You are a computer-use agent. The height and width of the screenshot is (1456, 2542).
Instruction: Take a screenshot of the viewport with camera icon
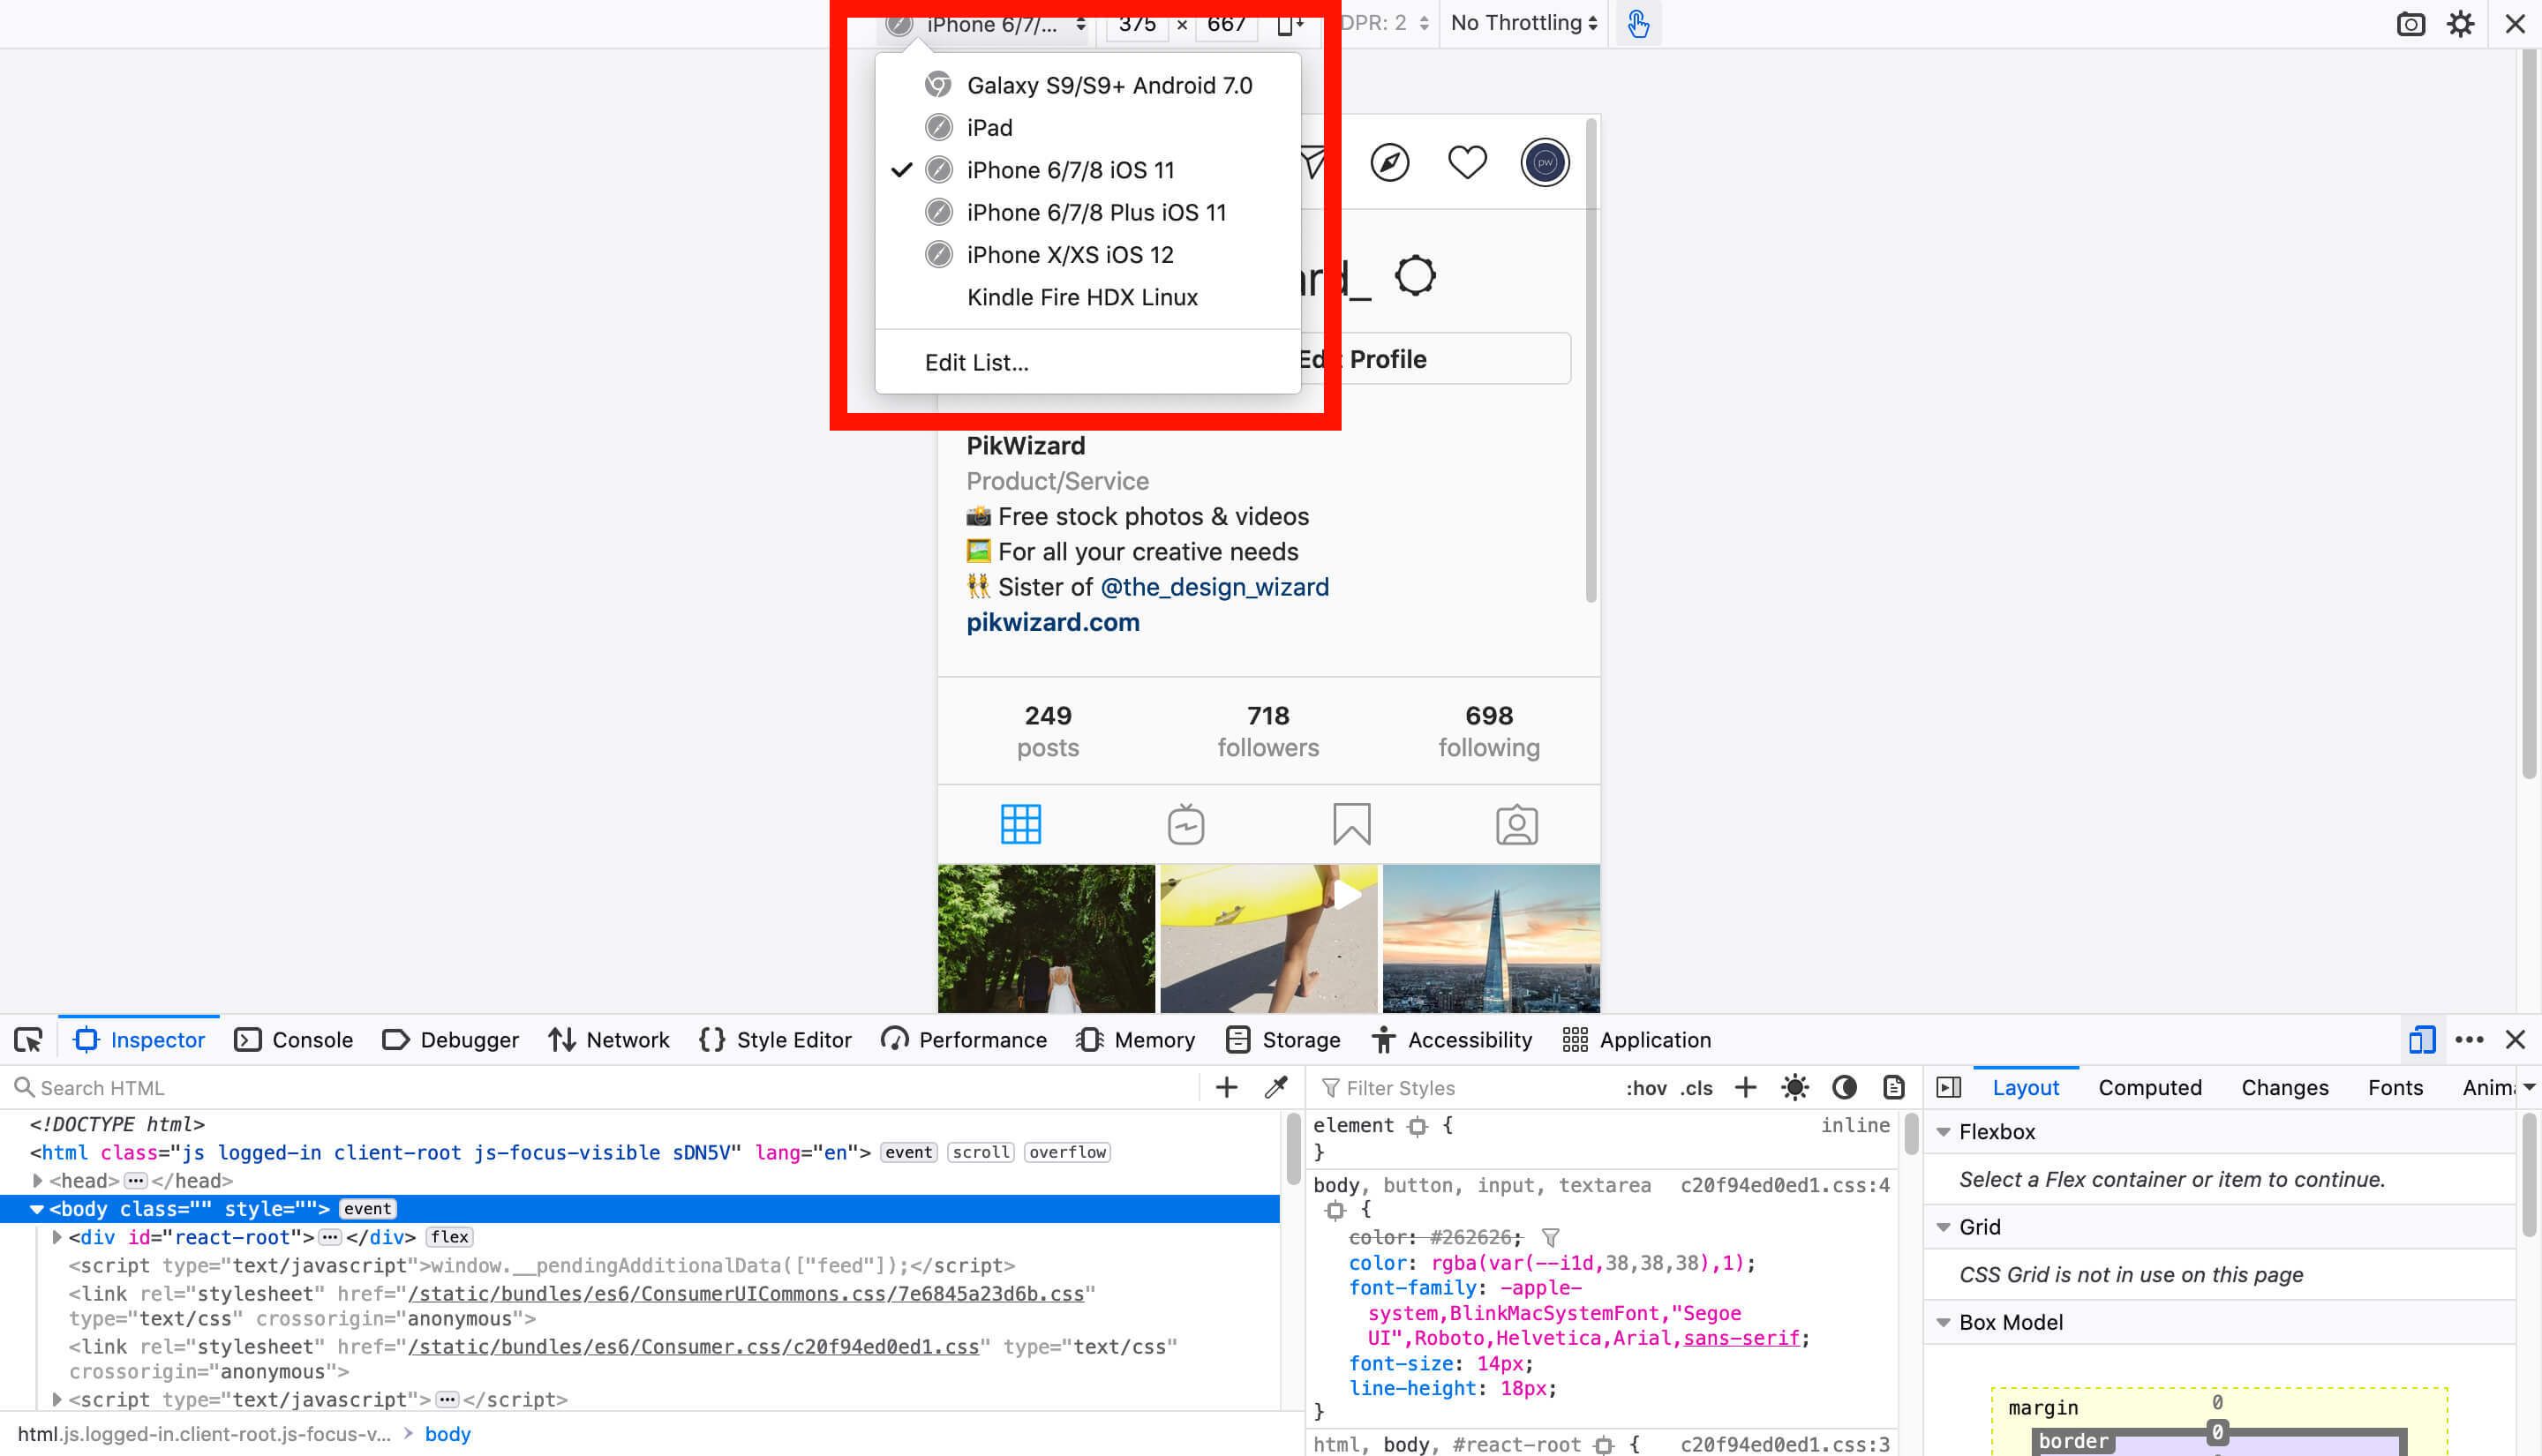coord(2410,24)
